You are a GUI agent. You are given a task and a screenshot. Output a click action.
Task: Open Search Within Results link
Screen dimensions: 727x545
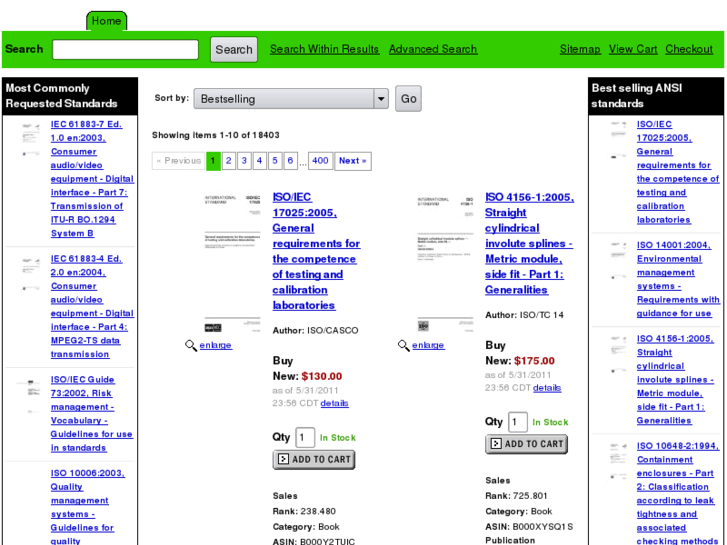324,49
